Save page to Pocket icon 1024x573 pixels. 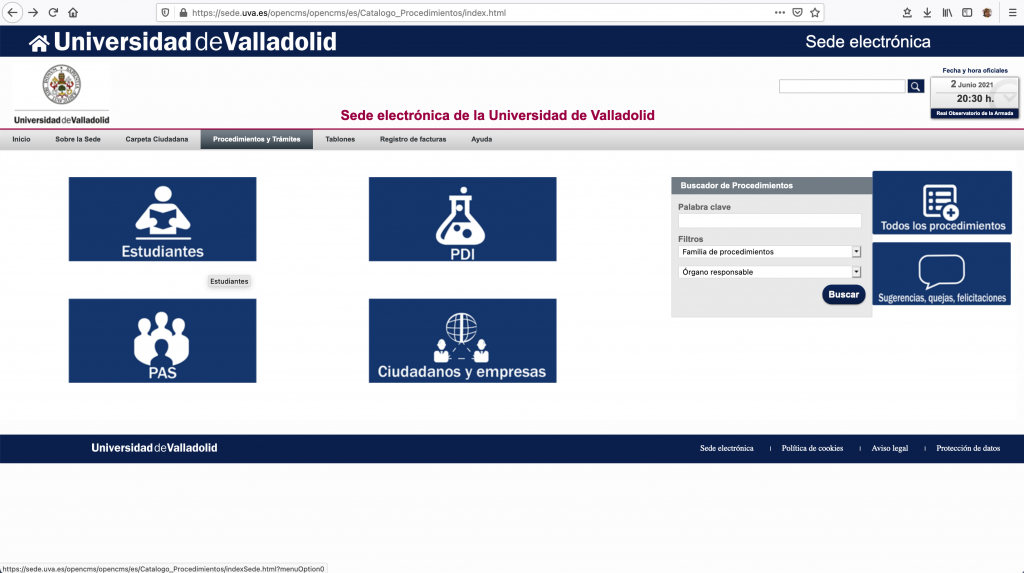pyautogui.click(x=797, y=12)
